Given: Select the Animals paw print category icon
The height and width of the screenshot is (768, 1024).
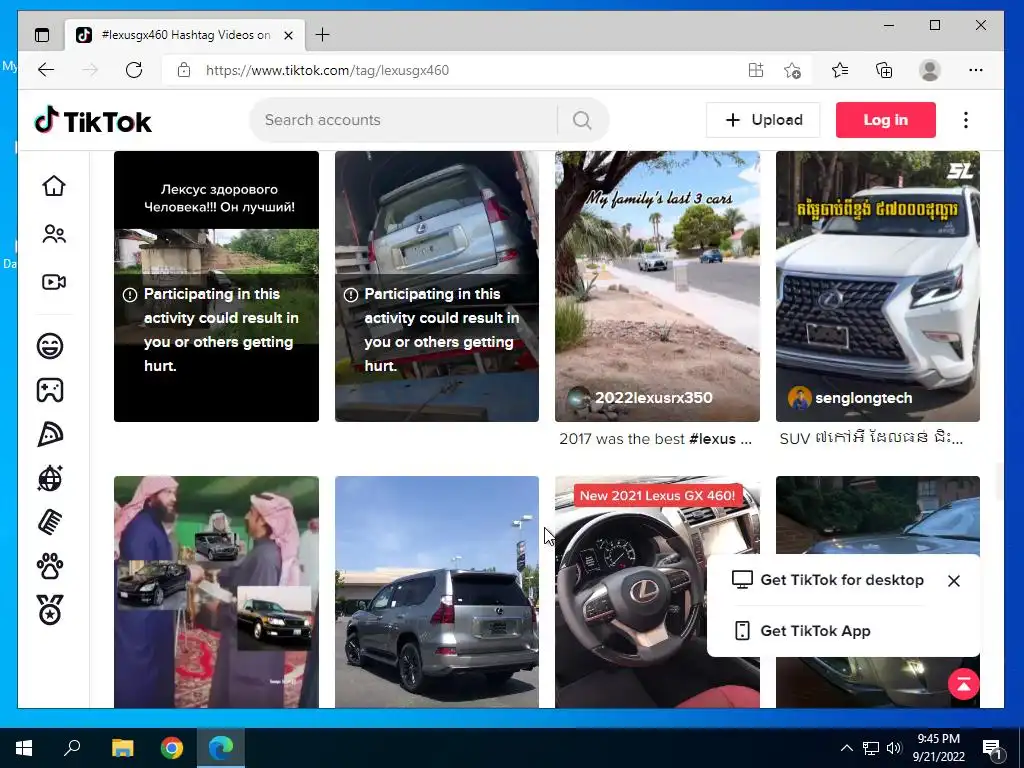Looking at the screenshot, I should pos(50,566).
